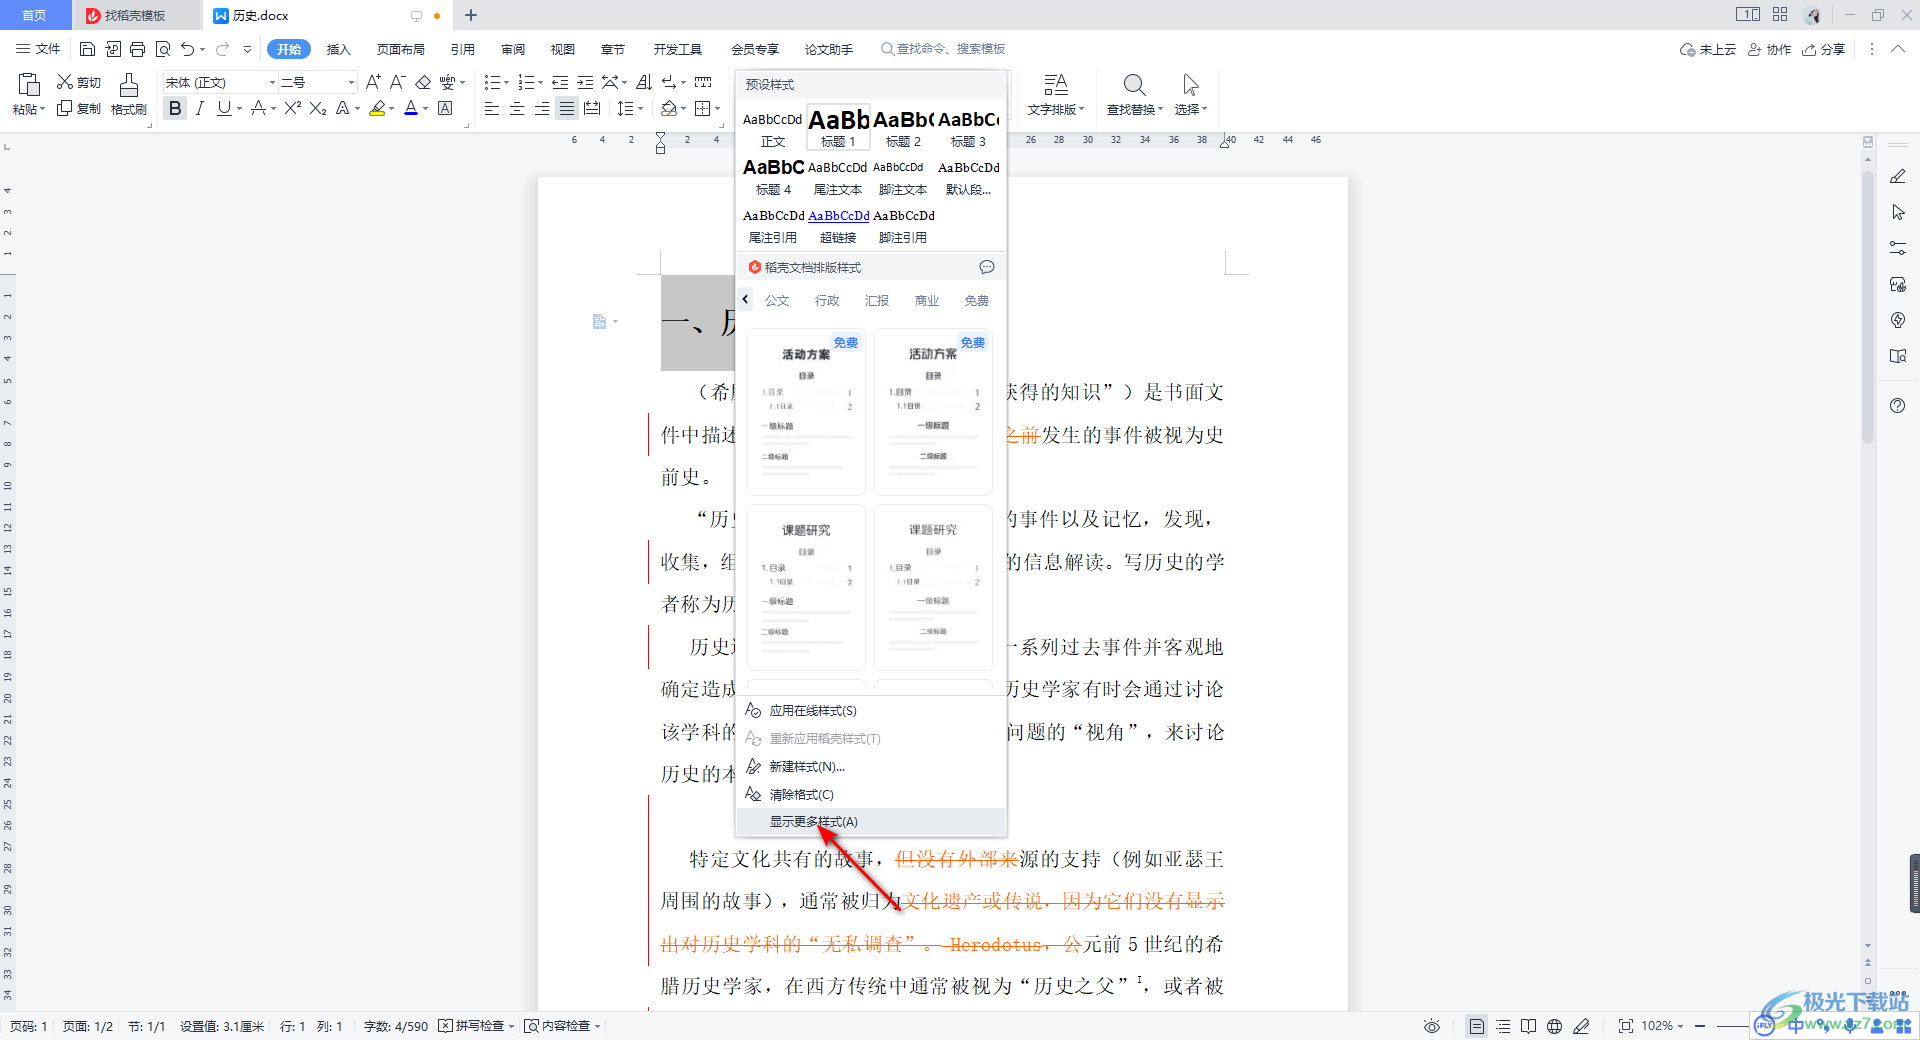Image resolution: width=1920 pixels, height=1040 pixels.
Task: Click the Copy (复制) button
Action: (79, 108)
